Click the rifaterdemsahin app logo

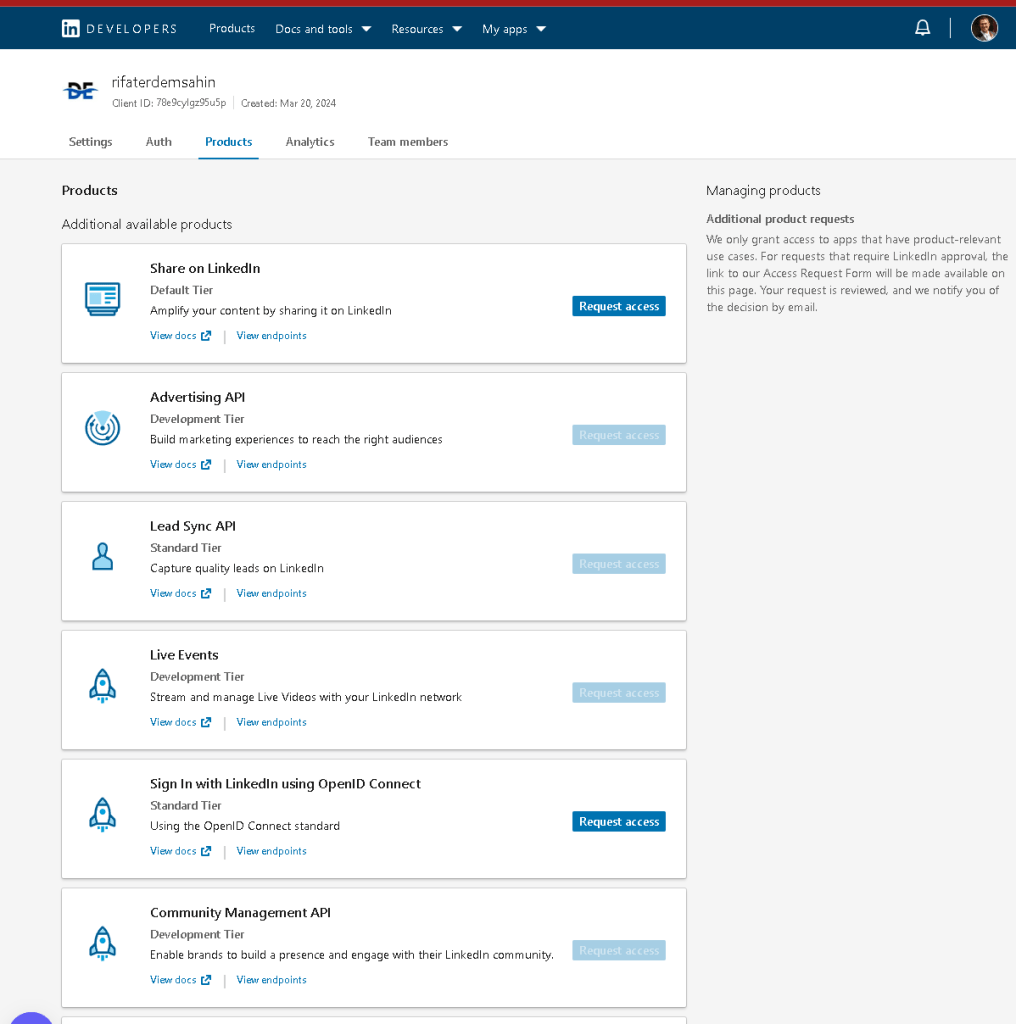pyautogui.click(x=80, y=91)
